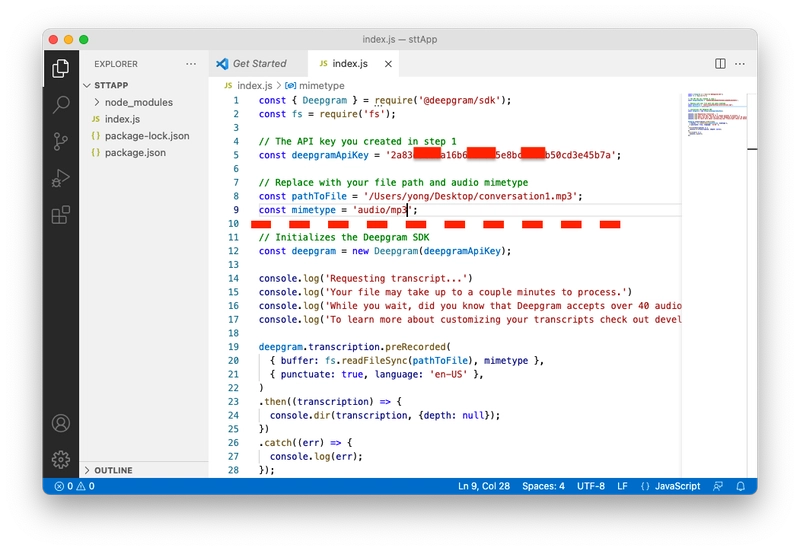The height and width of the screenshot is (551, 800).
Task: Click 'en-US' language string on line 21
Action: coord(448,374)
